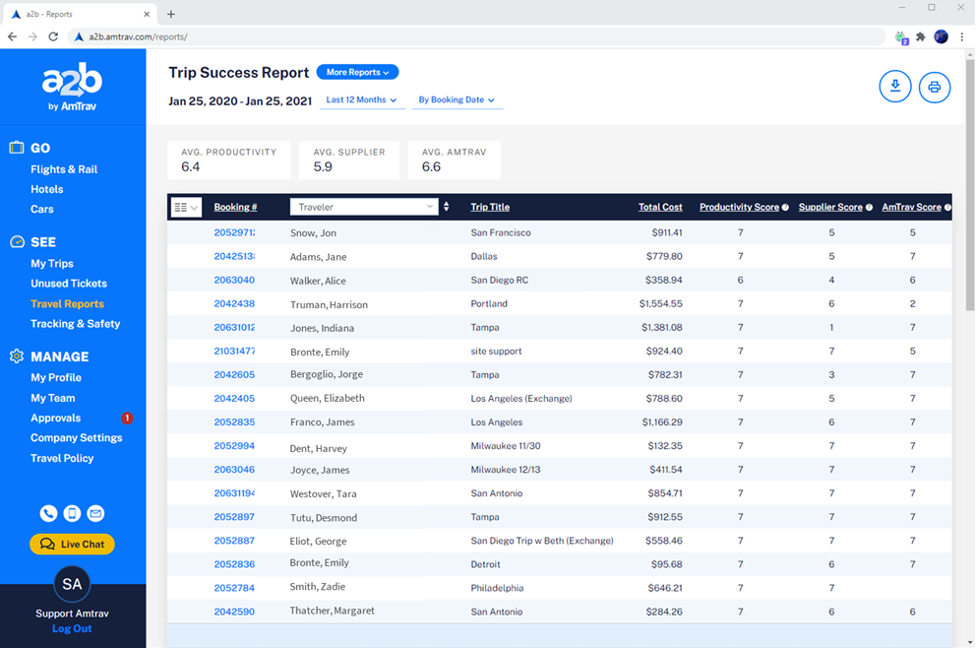Open Tracking & Safety menu item

tap(75, 324)
